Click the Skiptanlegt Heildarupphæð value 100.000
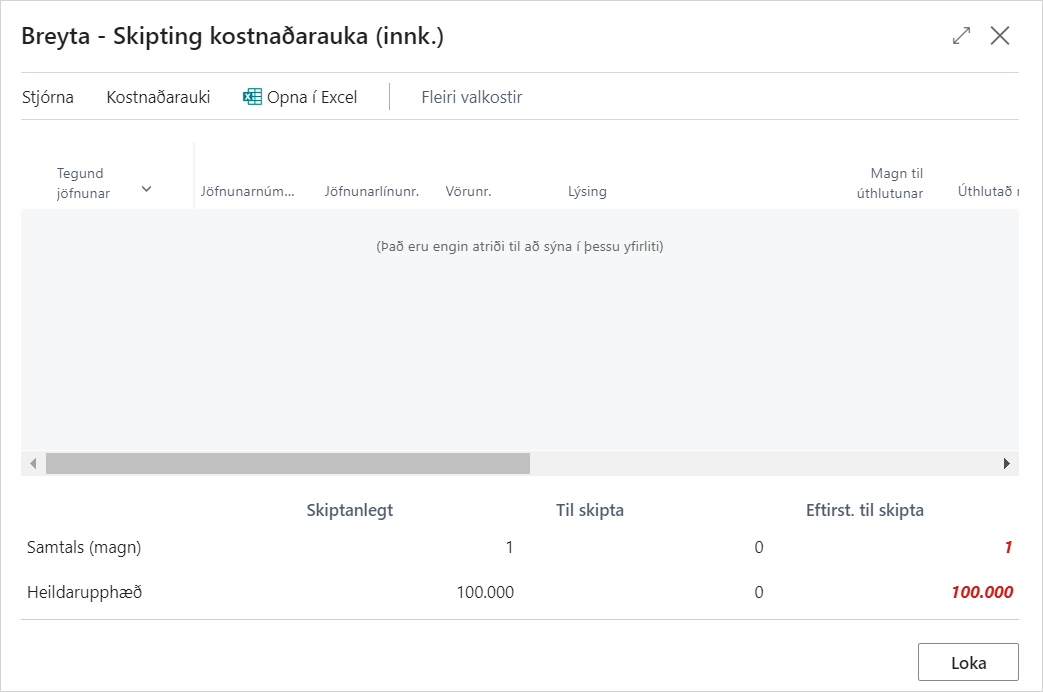The image size is (1043, 692). [485, 592]
